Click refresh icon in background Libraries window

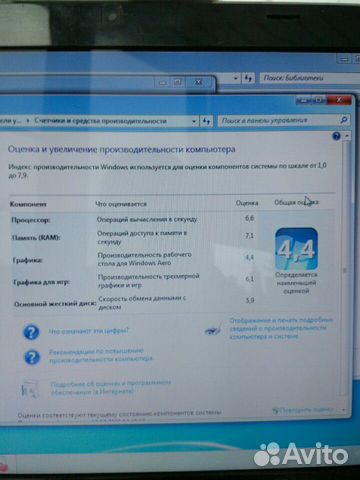[248, 78]
